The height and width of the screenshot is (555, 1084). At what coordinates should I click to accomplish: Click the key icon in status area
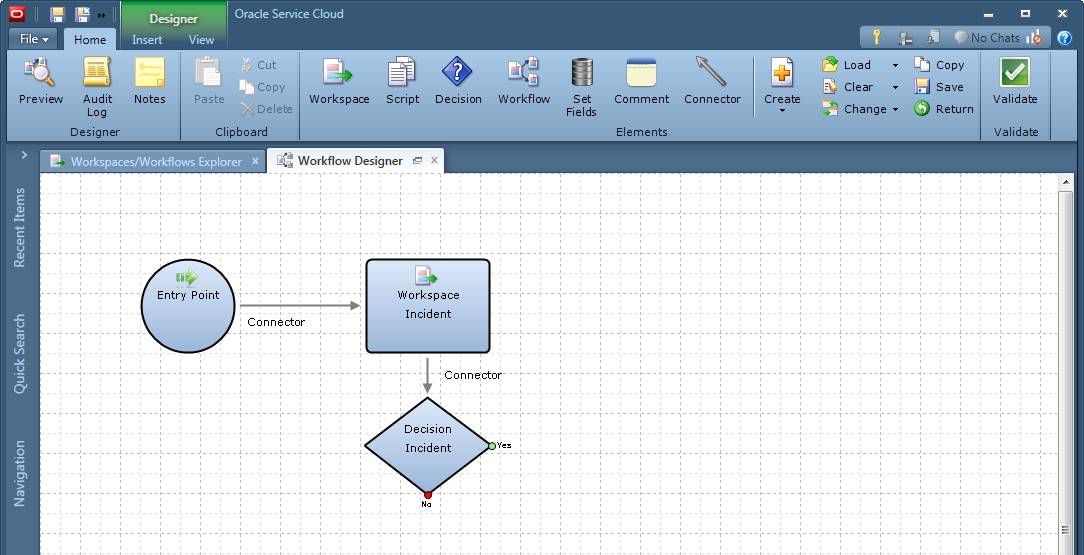876,37
